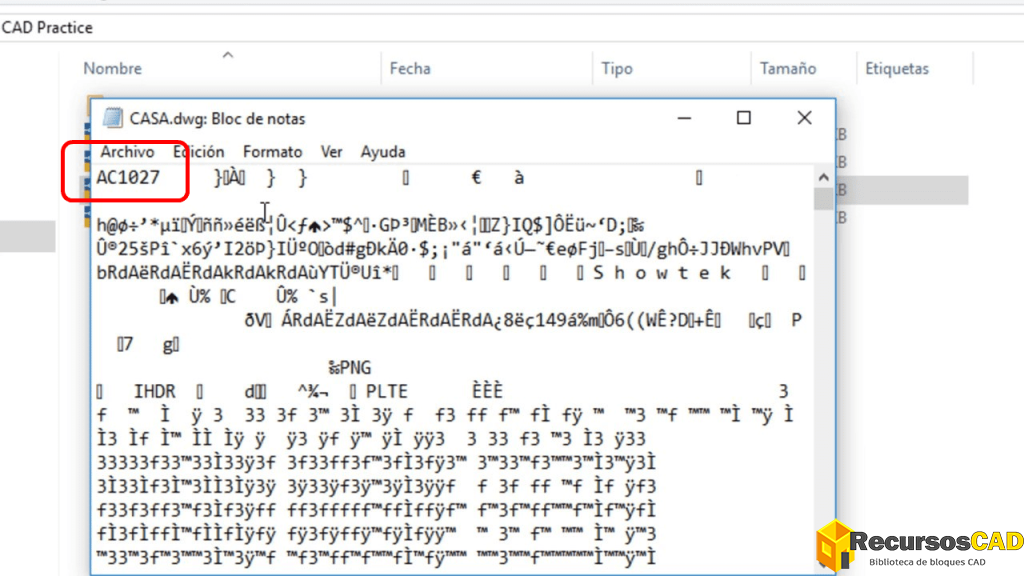Select the highlighted file row in Explorer
1024x576 pixels.
coord(900,190)
